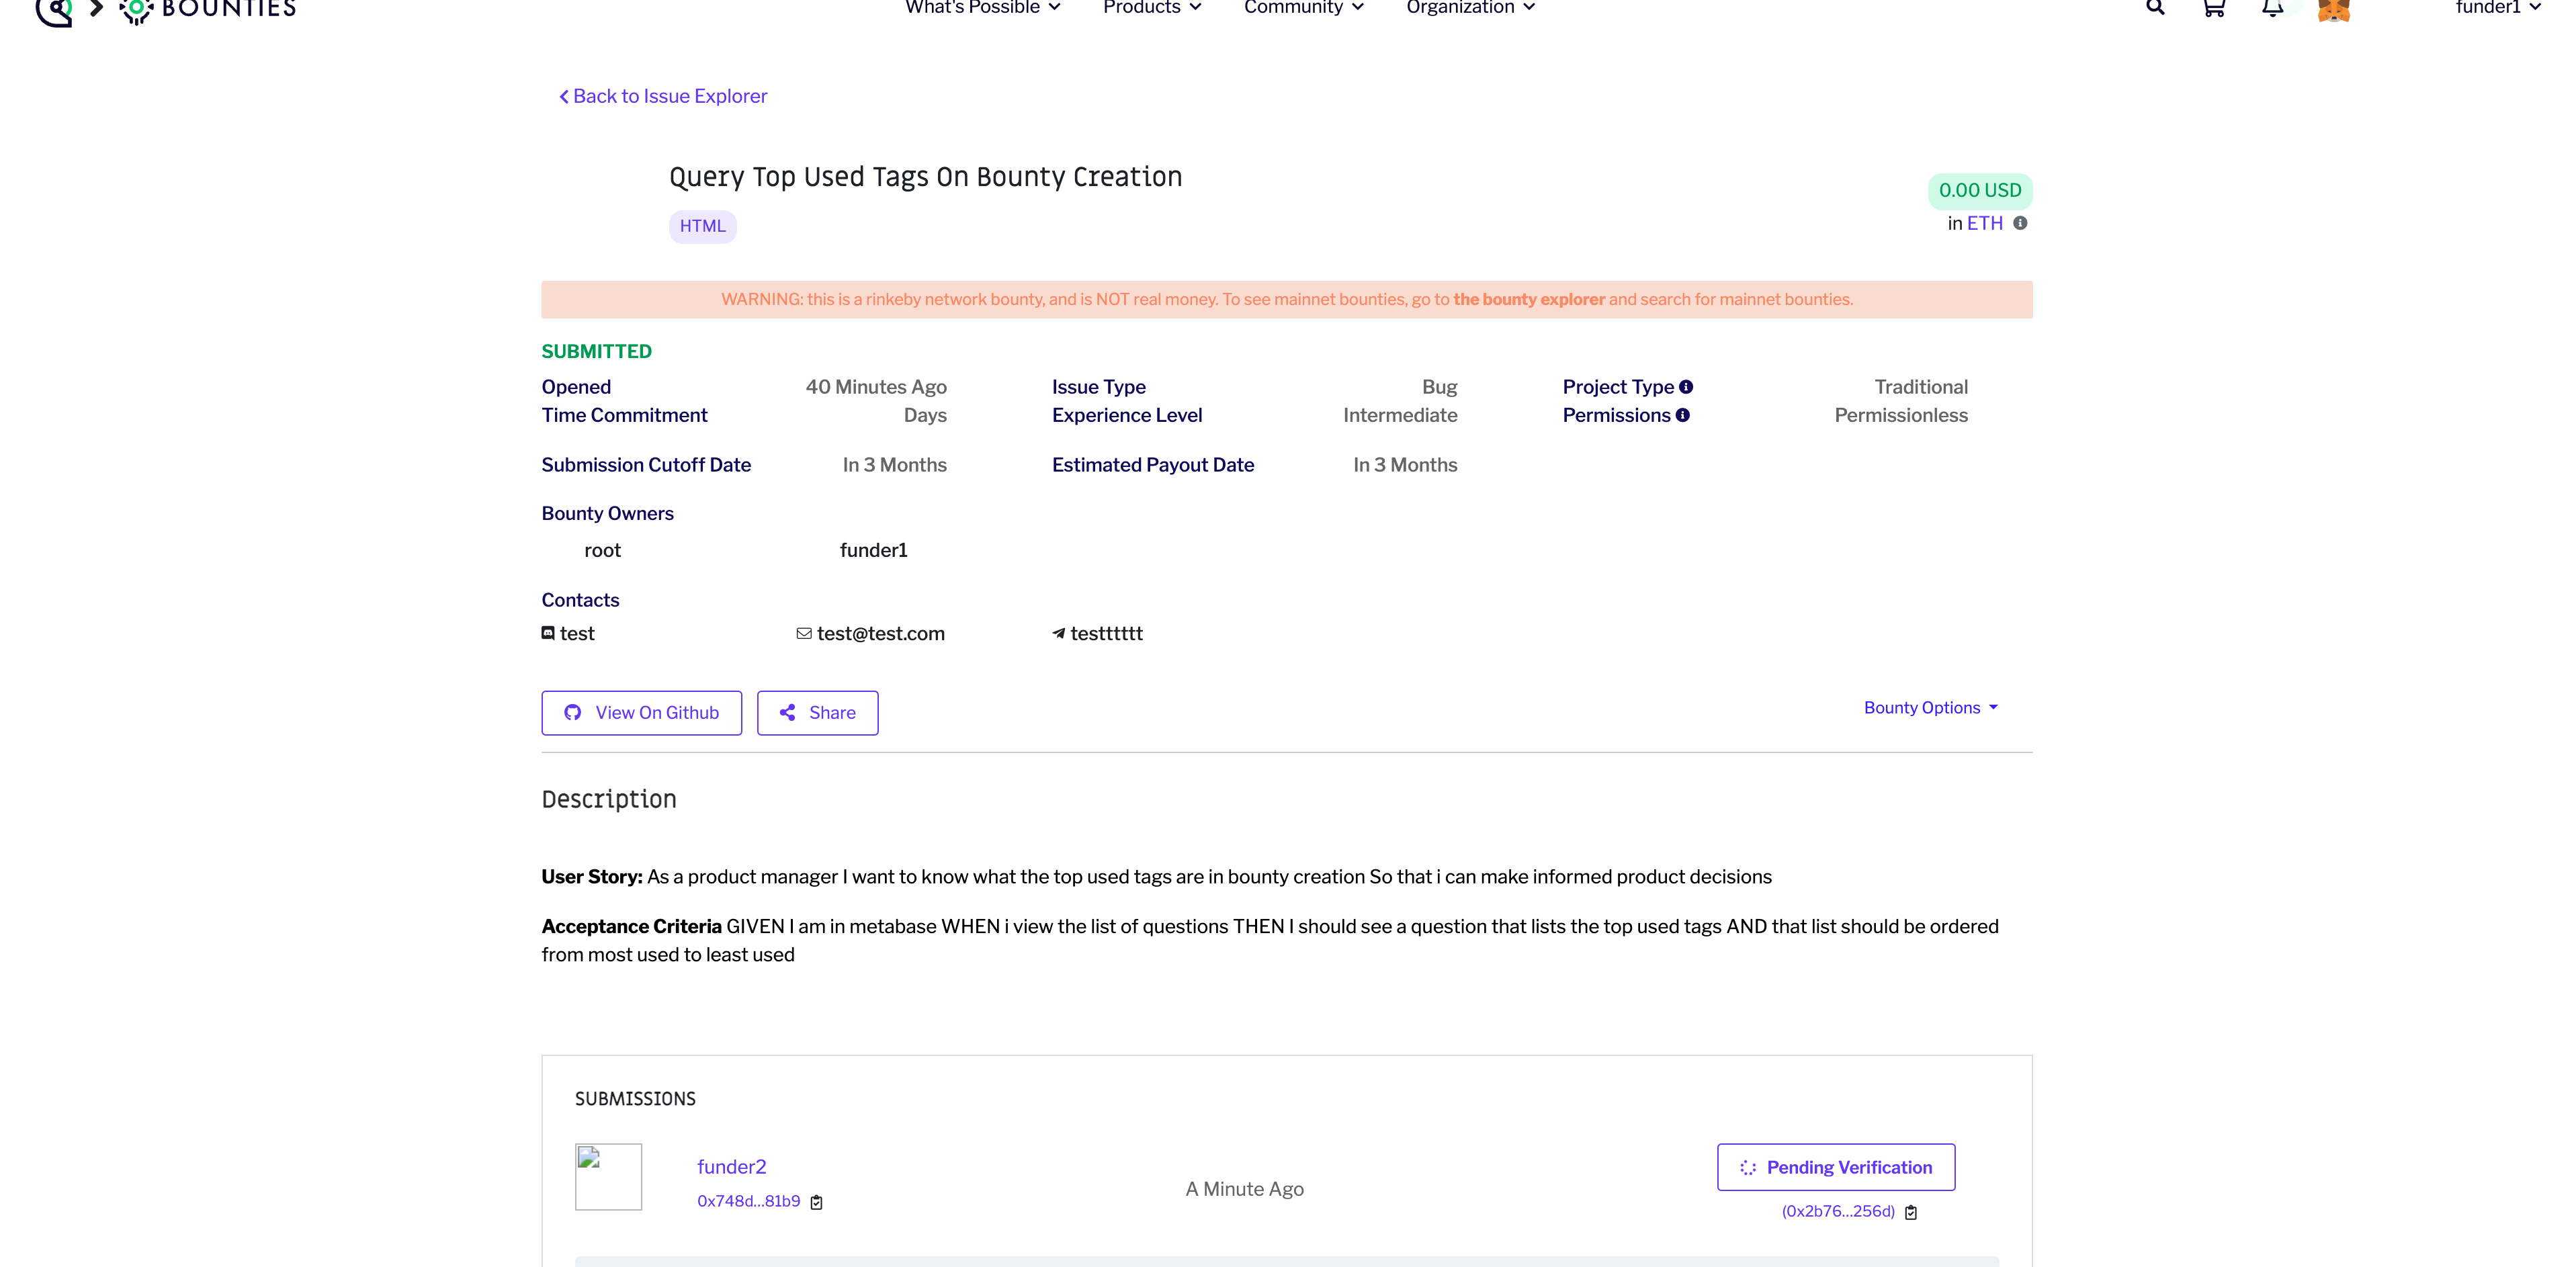Click the View On Github button
Viewport: 2576px width, 1267px height.
tap(641, 713)
